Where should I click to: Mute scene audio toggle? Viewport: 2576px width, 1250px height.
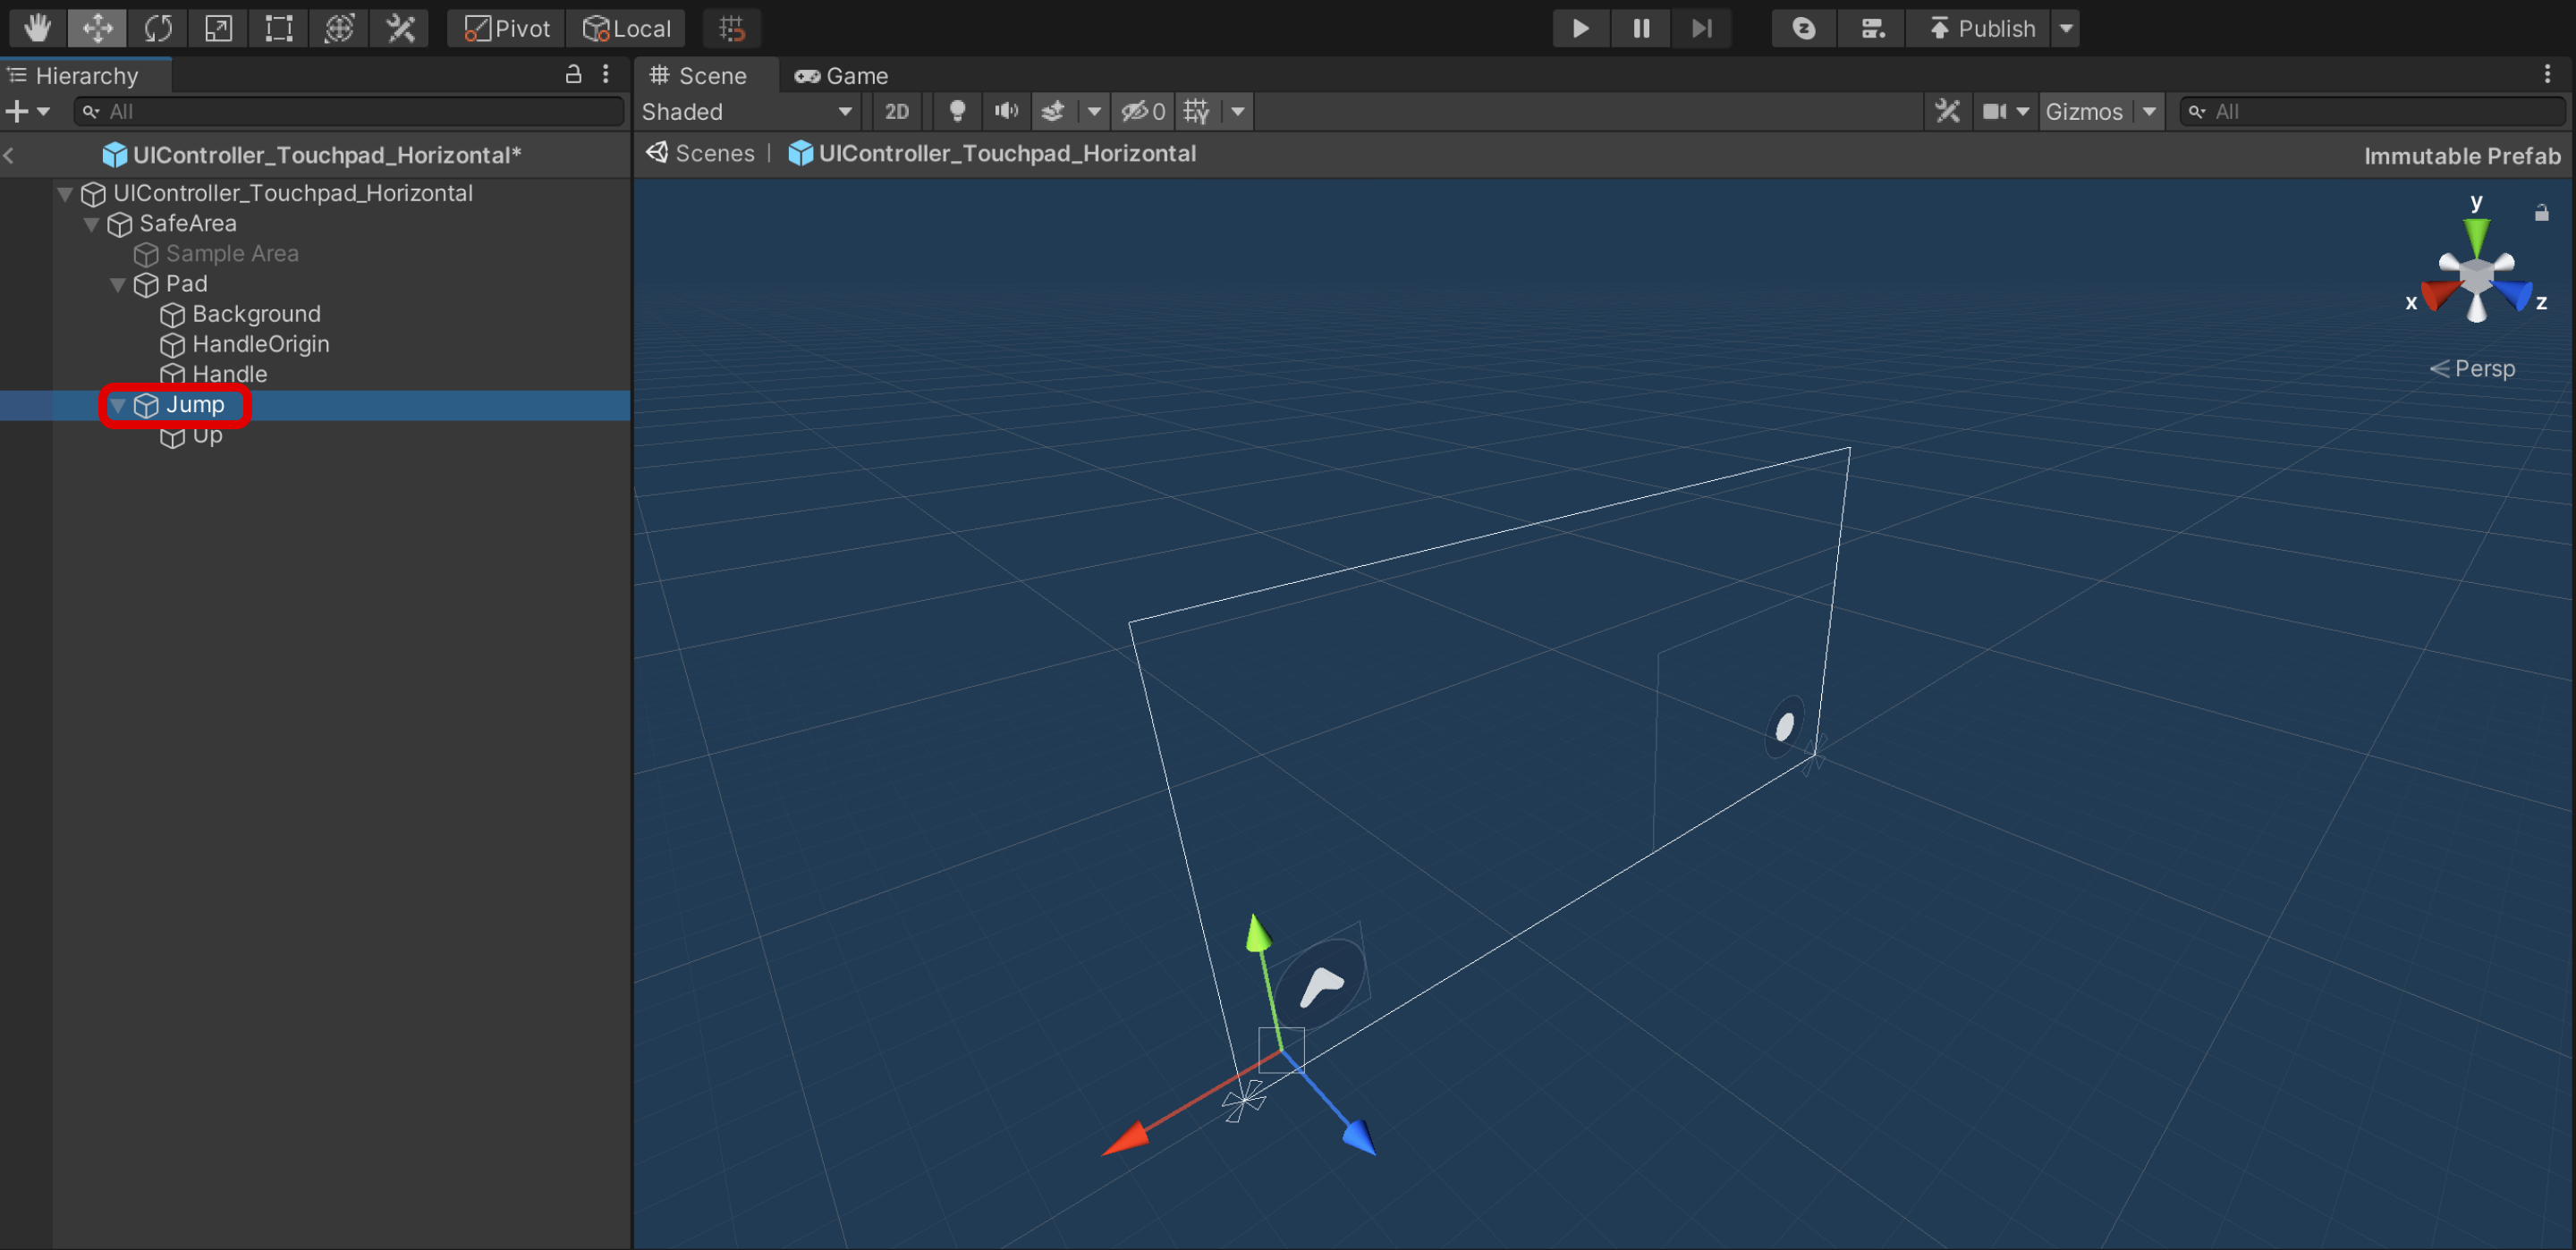tap(1006, 111)
